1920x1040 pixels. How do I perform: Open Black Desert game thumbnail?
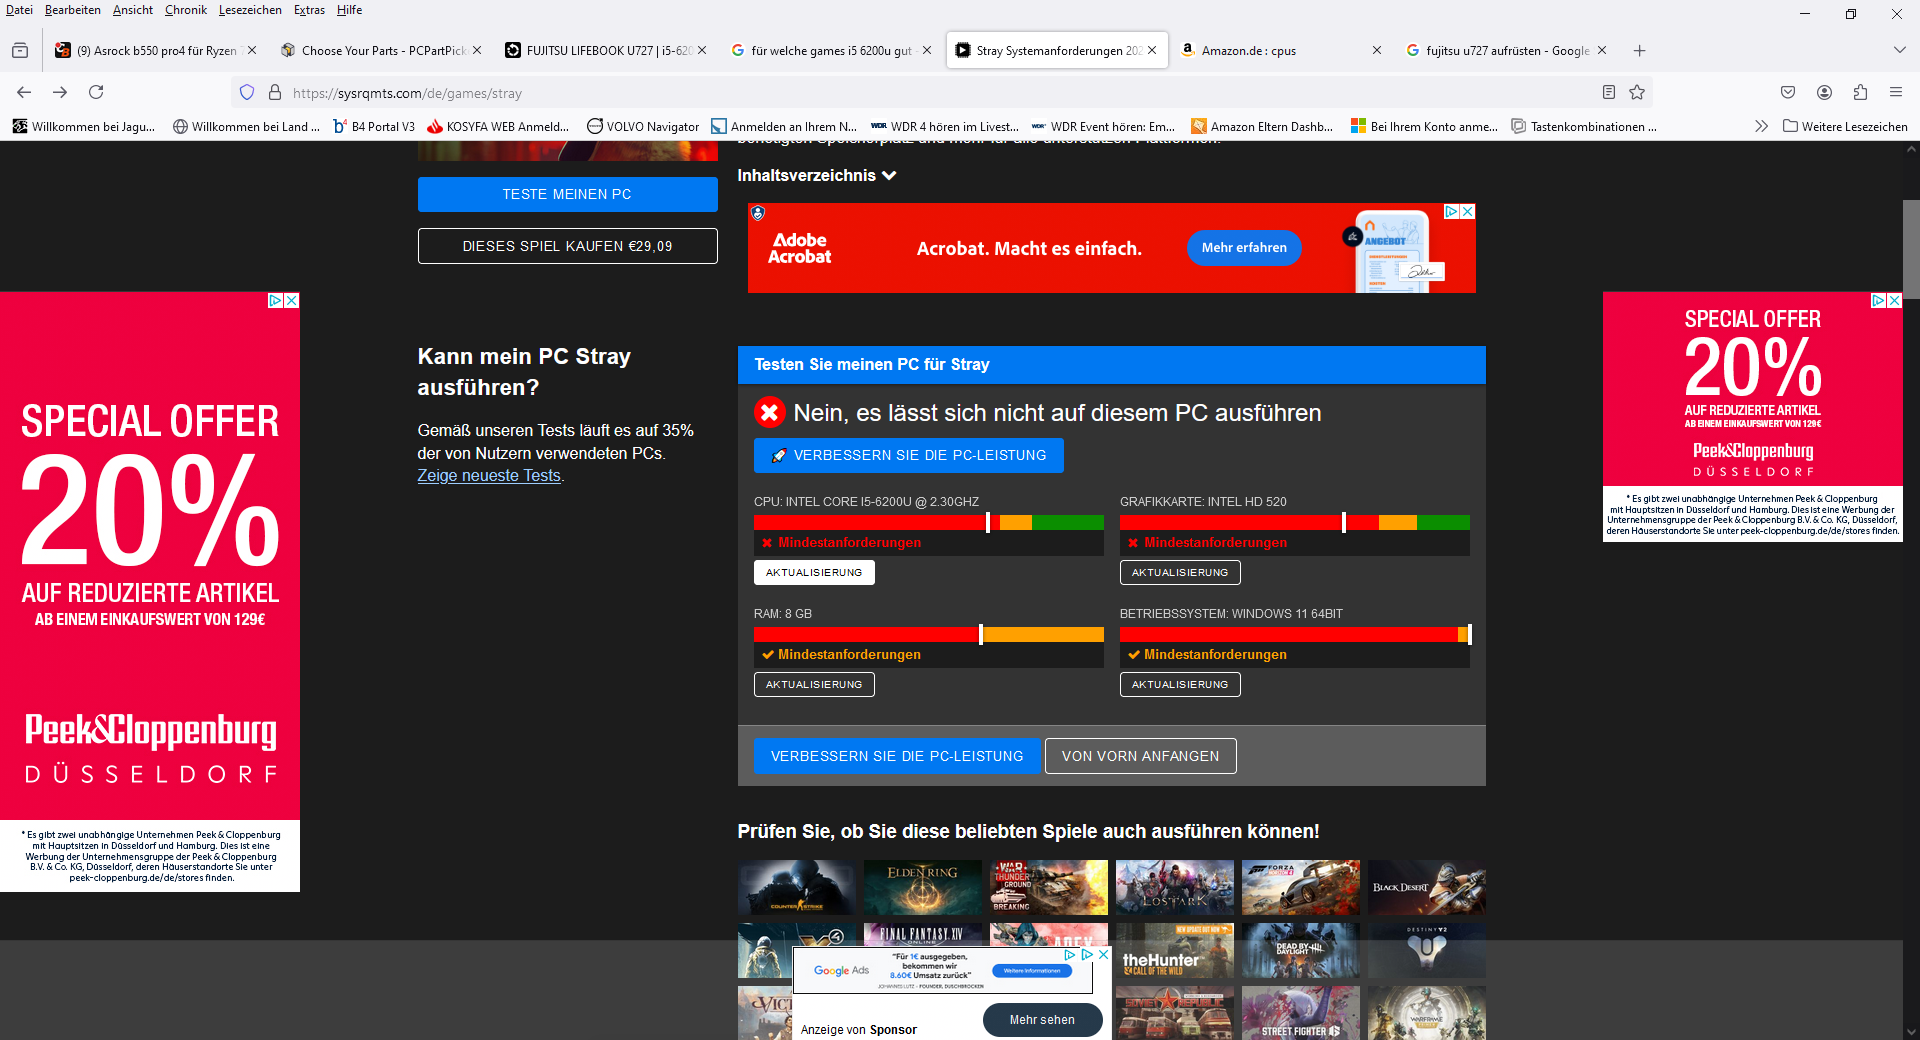tap(1427, 887)
